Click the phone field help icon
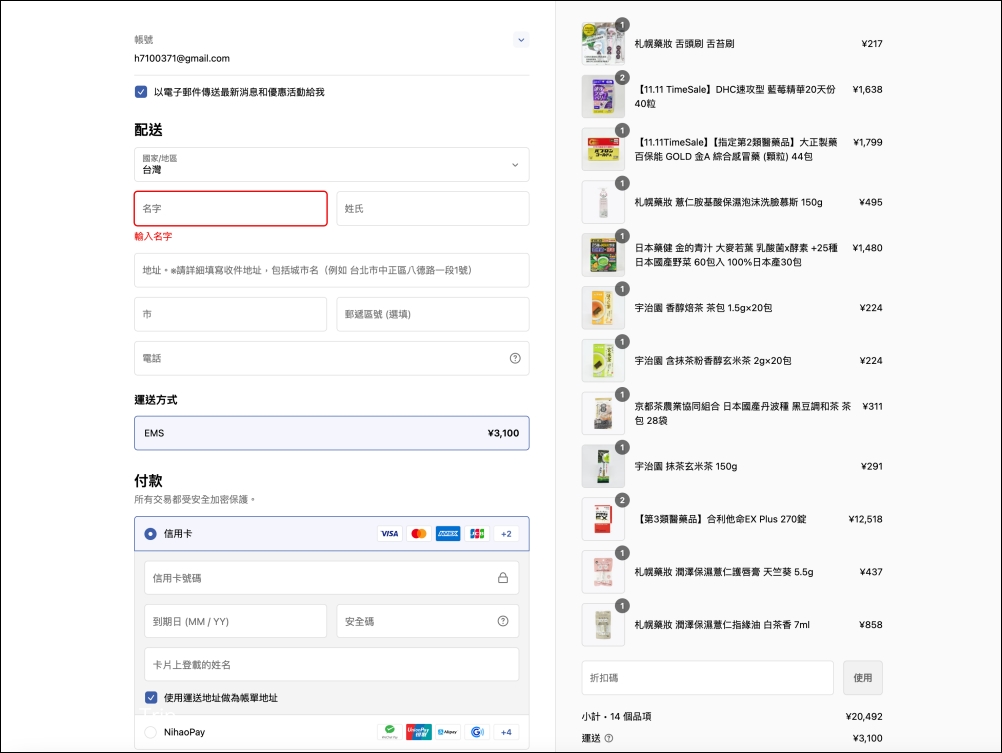 pos(515,358)
